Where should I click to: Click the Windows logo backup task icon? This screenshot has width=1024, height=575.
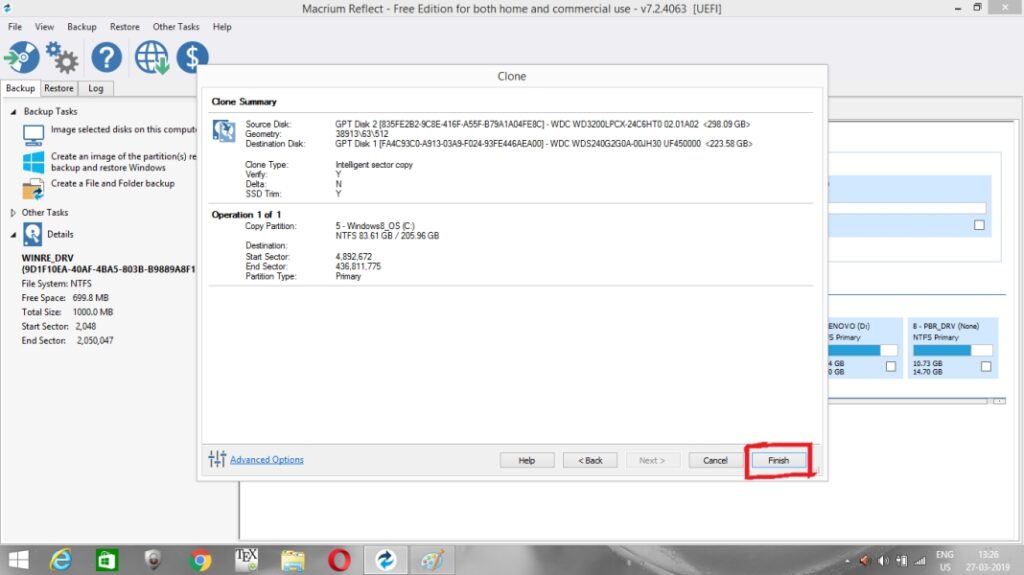pos(33,161)
